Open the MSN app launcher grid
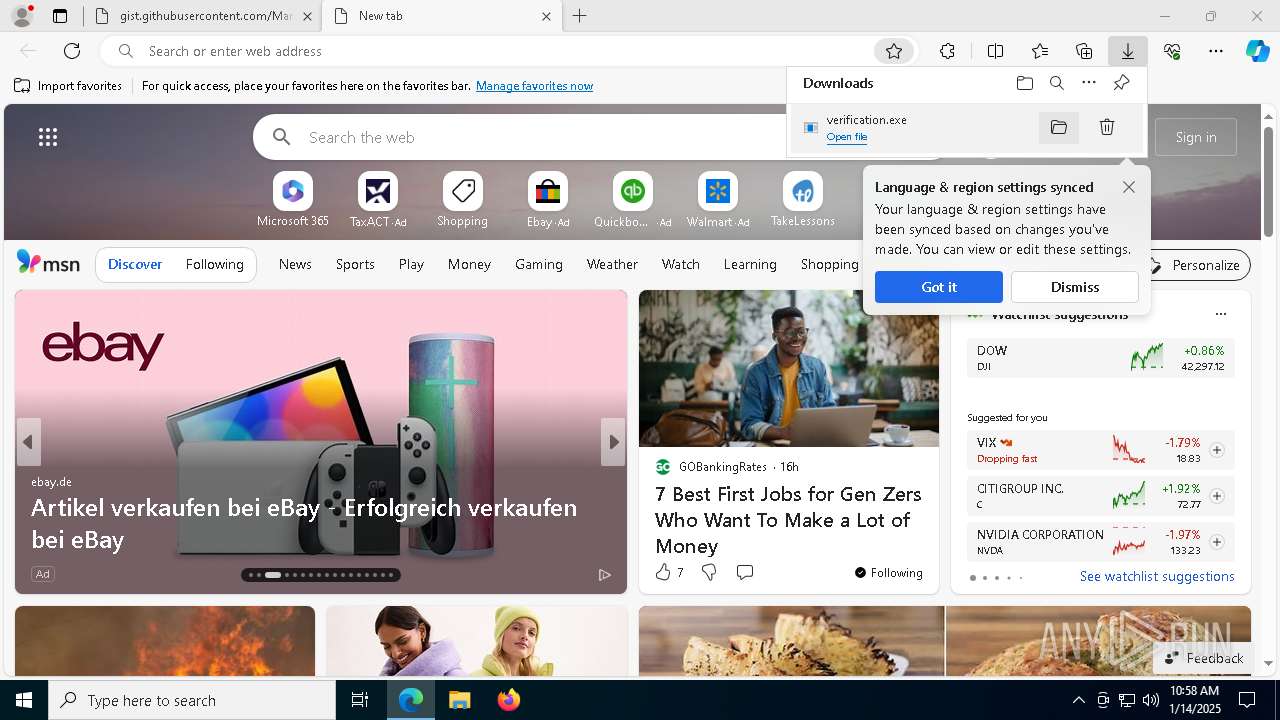1280x720 pixels. (x=48, y=137)
